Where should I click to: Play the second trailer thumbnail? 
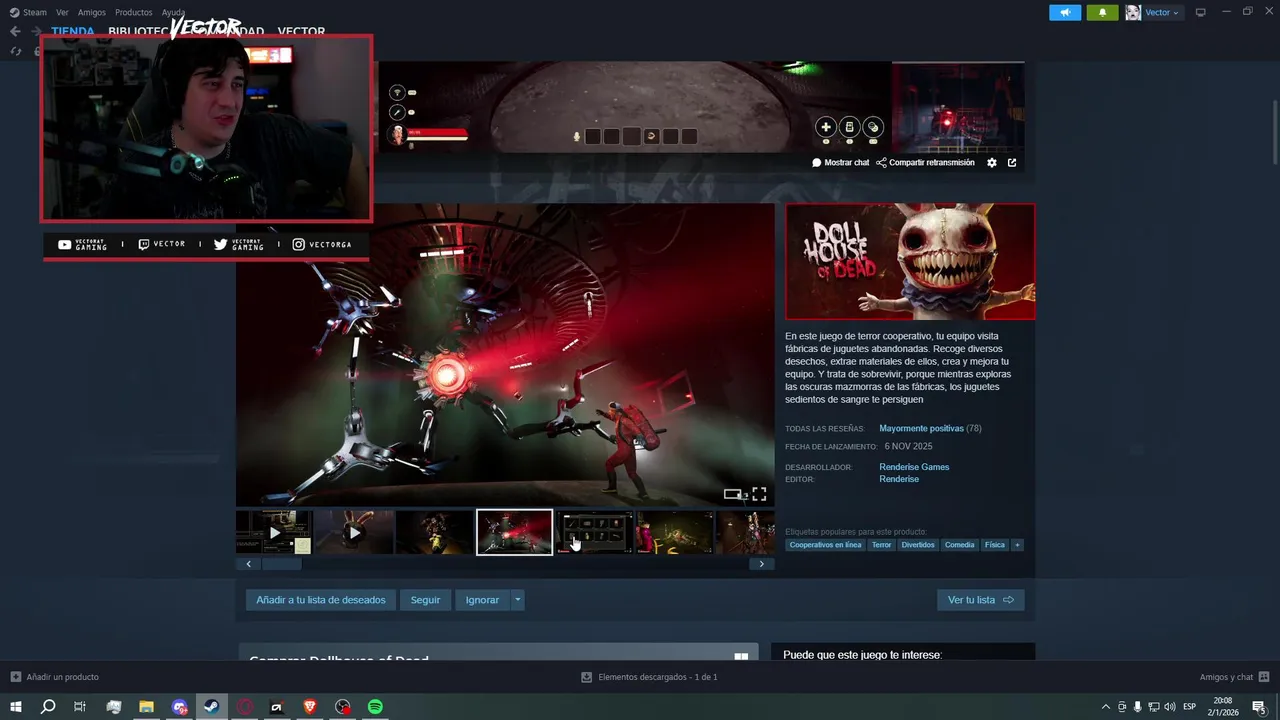(x=354, y=532)
